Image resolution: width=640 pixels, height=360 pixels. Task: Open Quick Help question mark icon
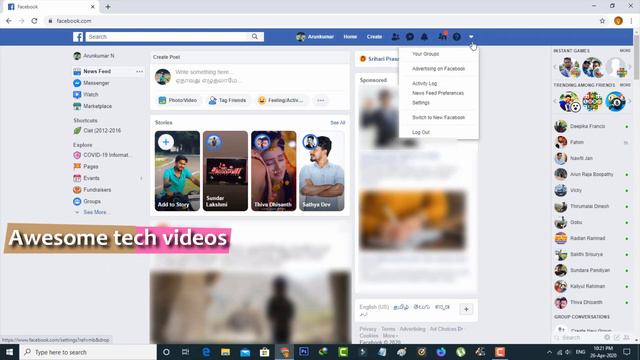pyautogui.click(x=457, y=37)
